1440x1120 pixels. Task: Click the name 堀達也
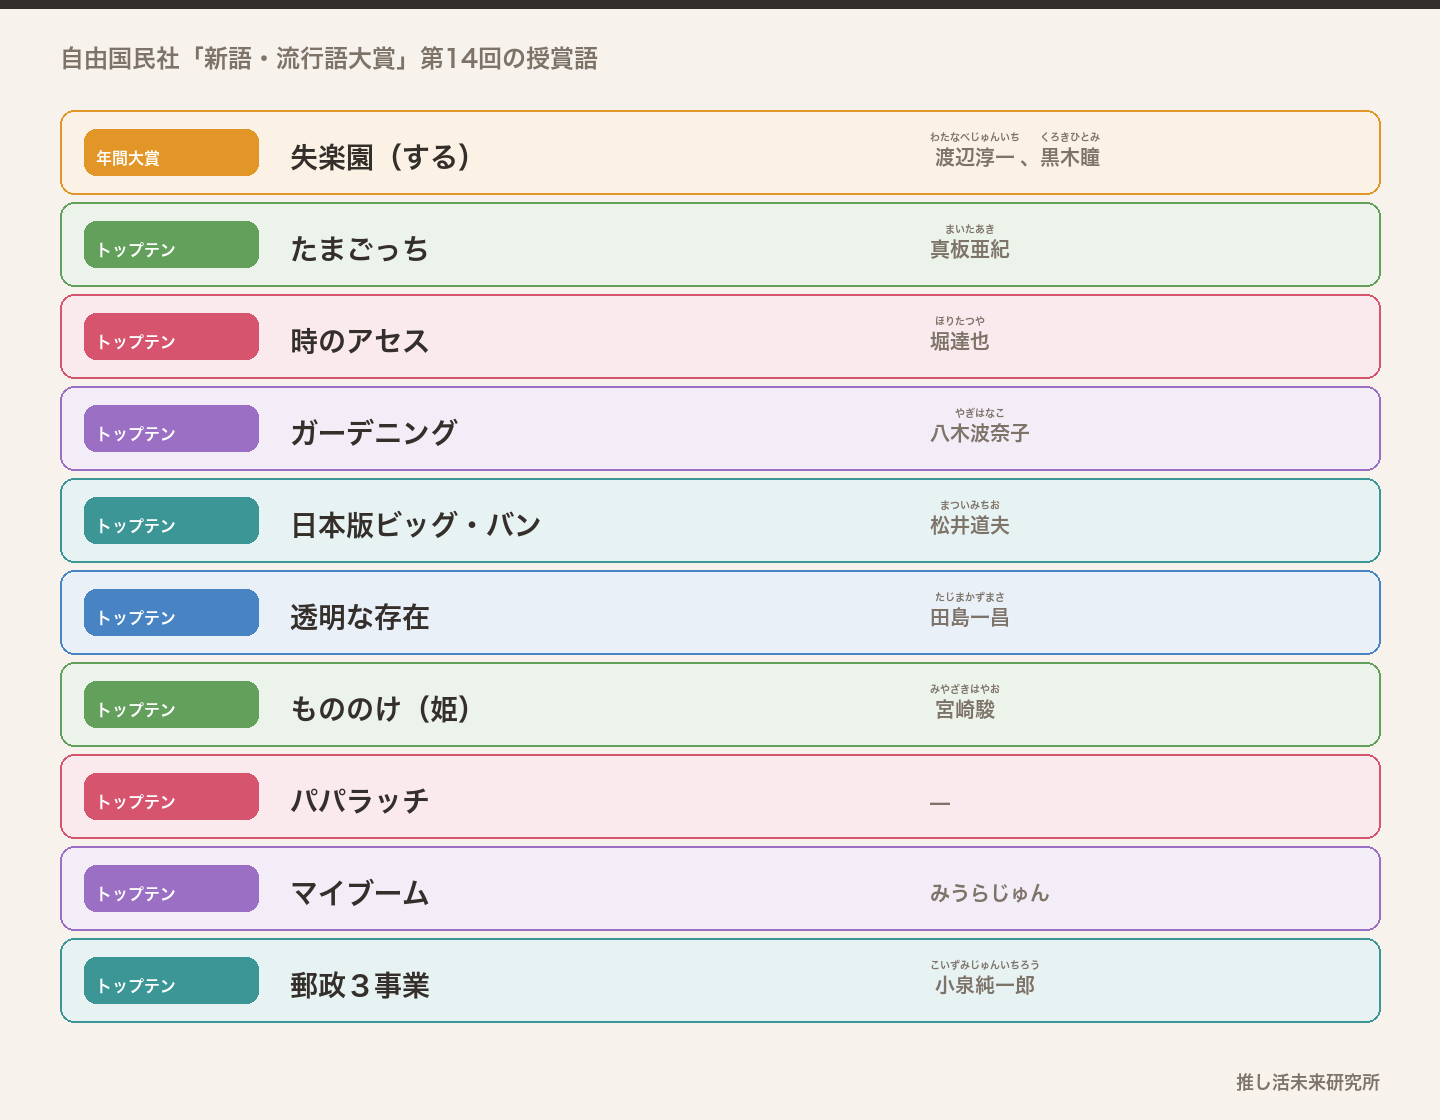960,341
